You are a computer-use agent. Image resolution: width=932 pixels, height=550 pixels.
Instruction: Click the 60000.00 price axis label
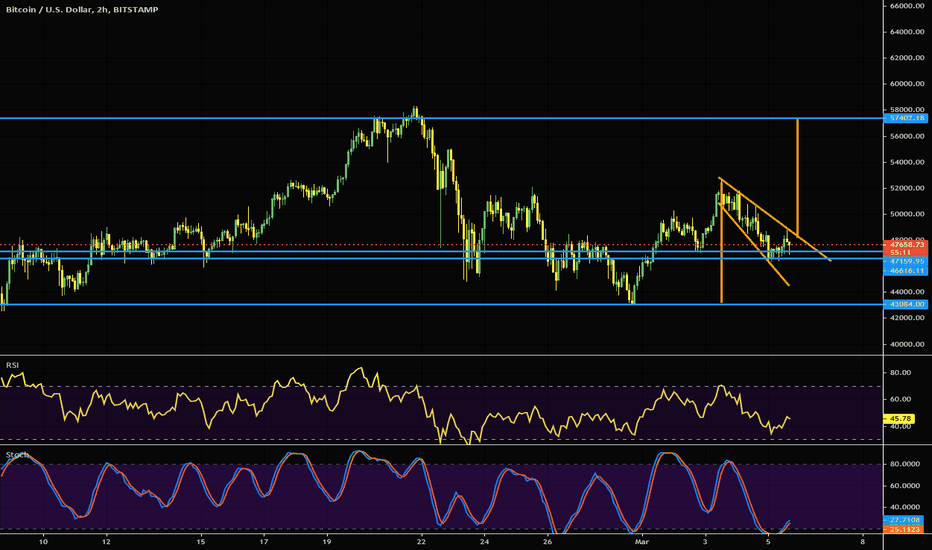[x=907, y=84]
